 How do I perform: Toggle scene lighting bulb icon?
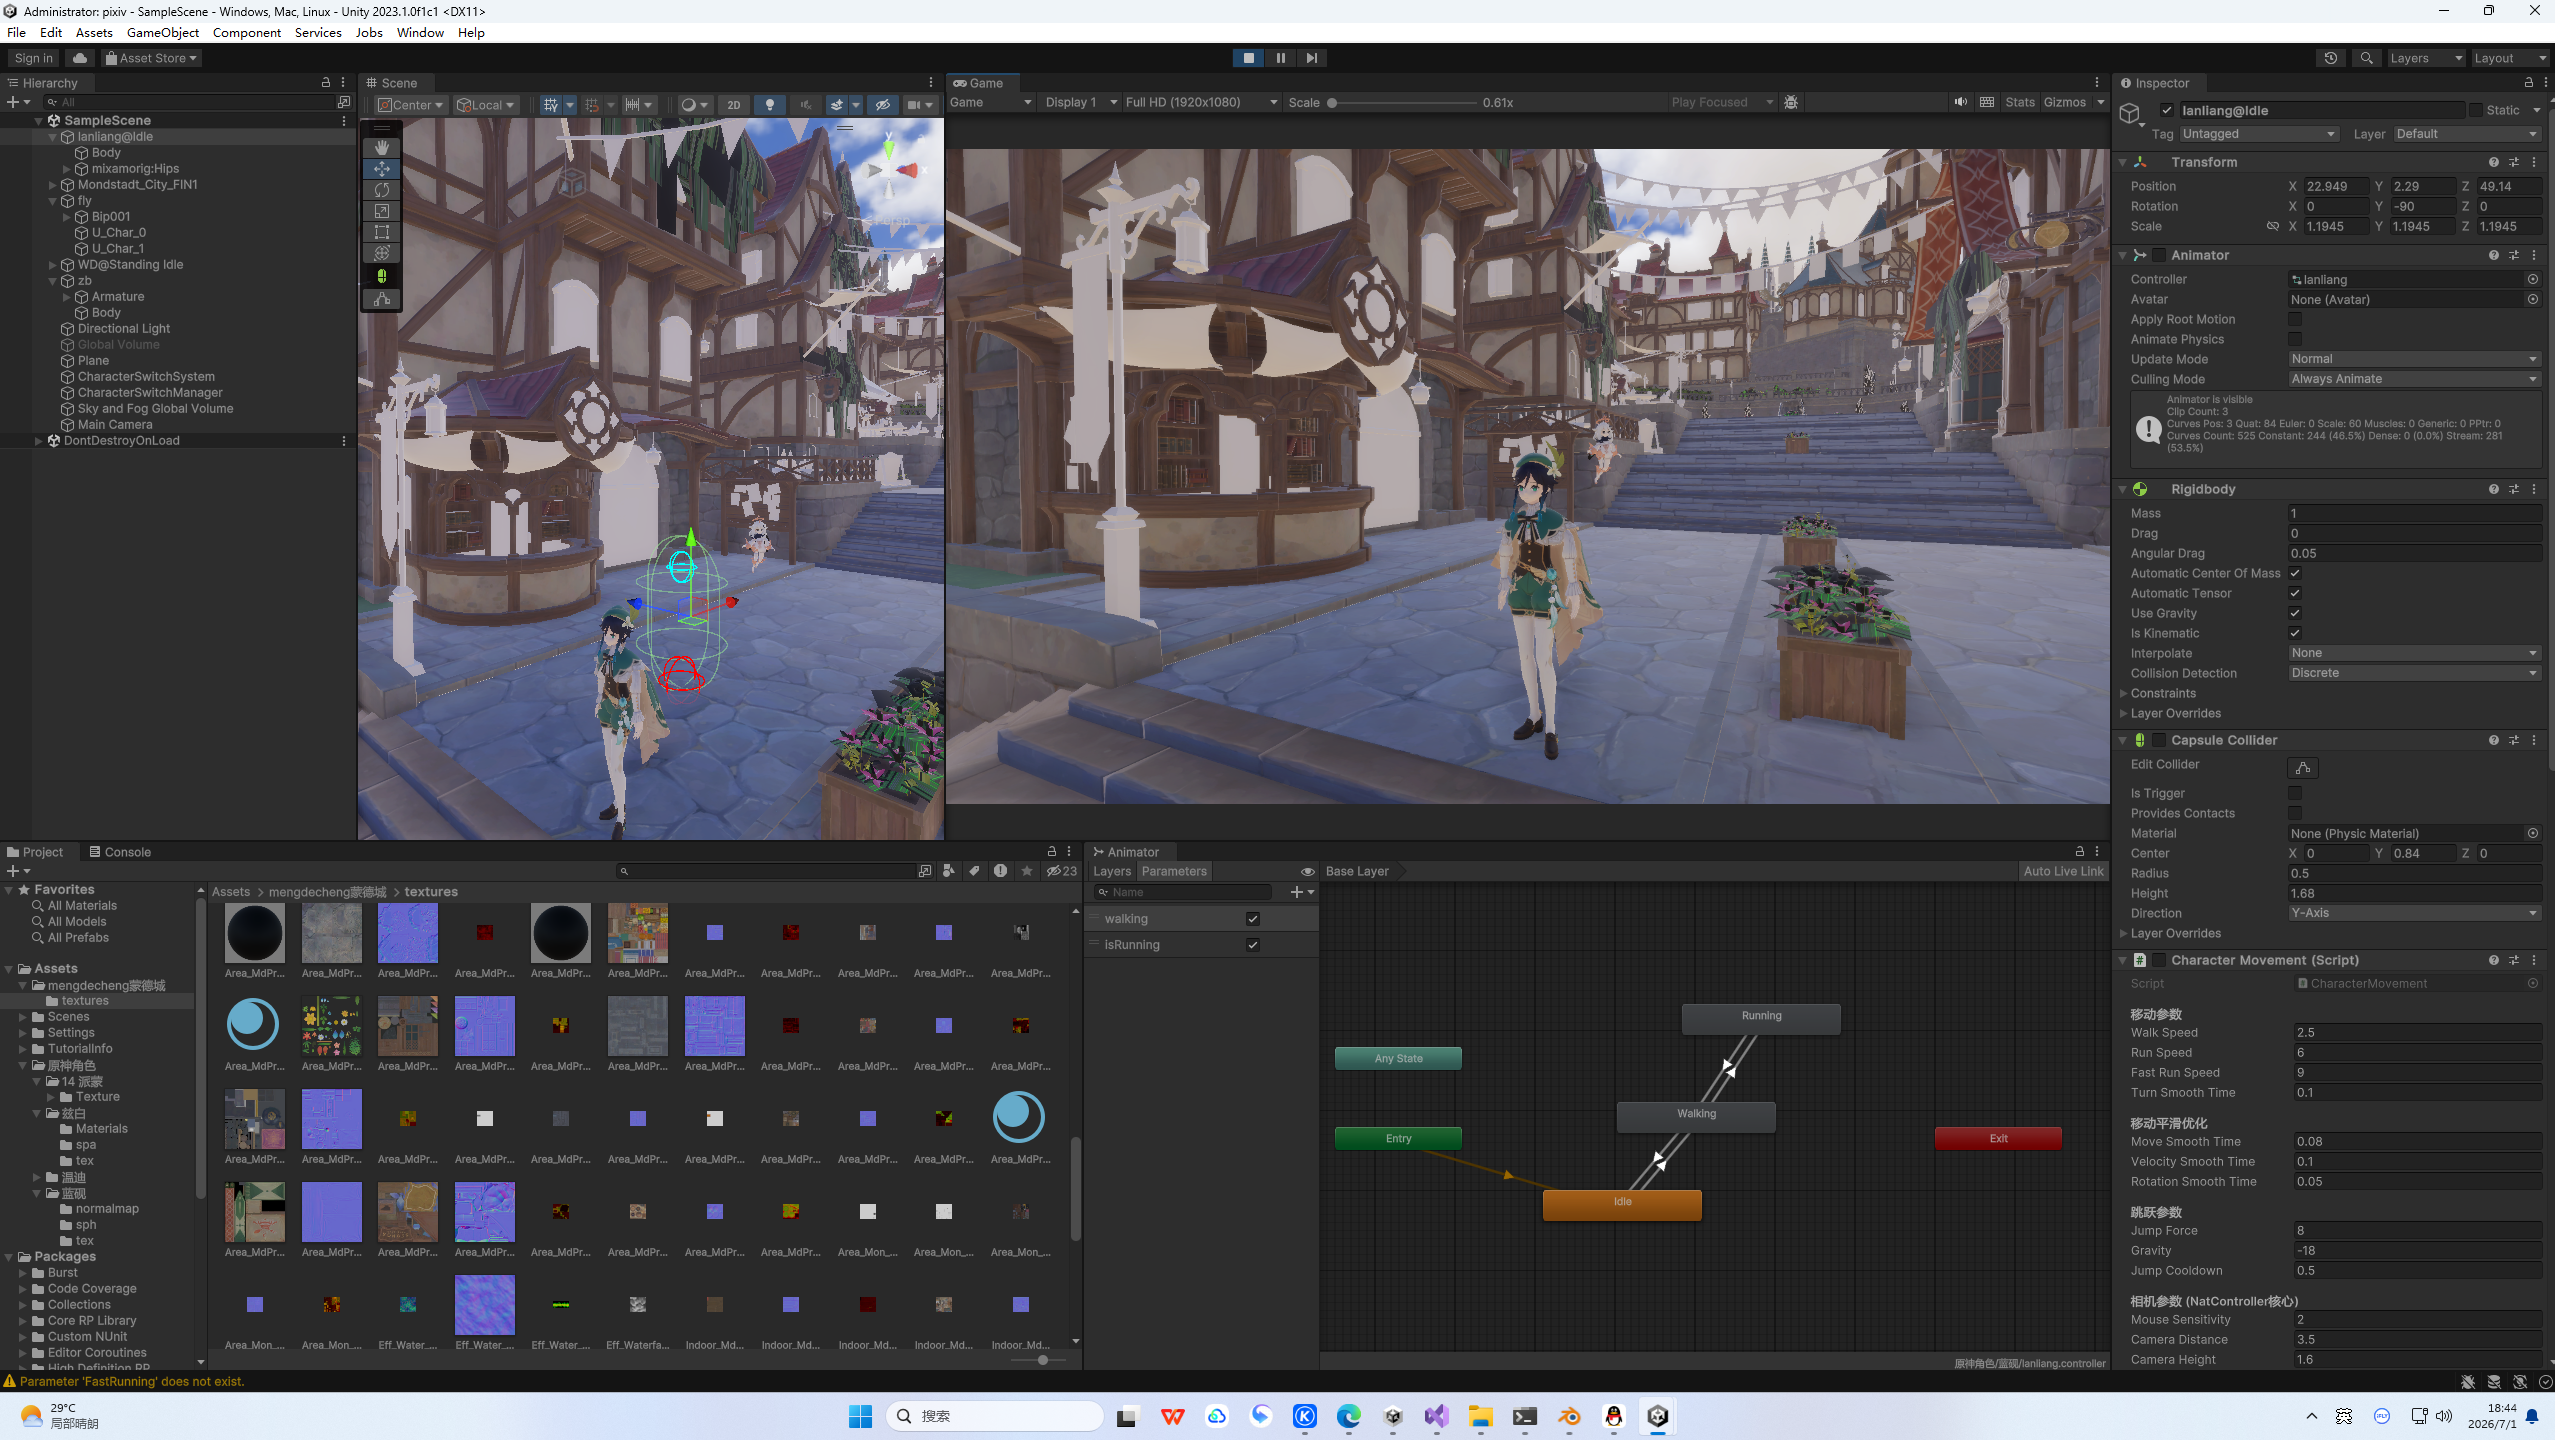769,105
